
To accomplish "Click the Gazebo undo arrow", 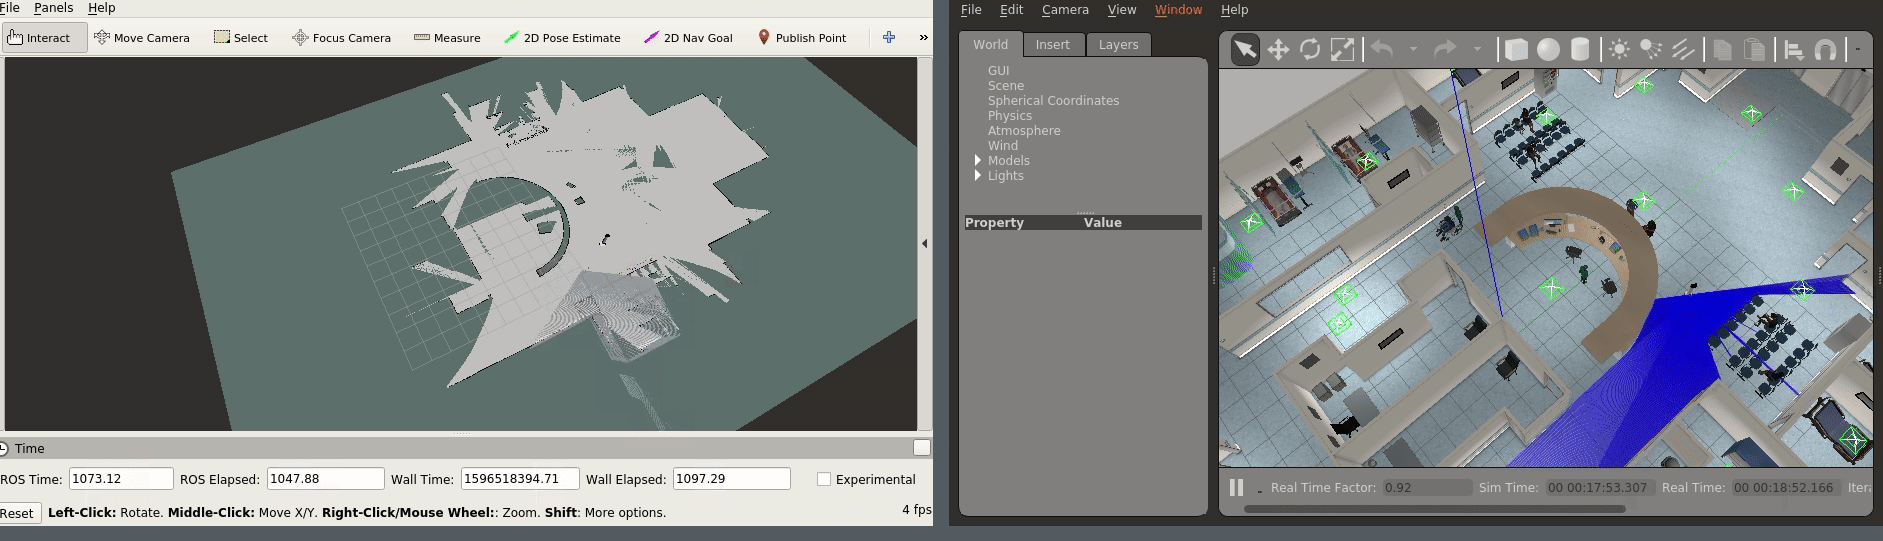I will pyautogui.click(x=1382, y=49).
